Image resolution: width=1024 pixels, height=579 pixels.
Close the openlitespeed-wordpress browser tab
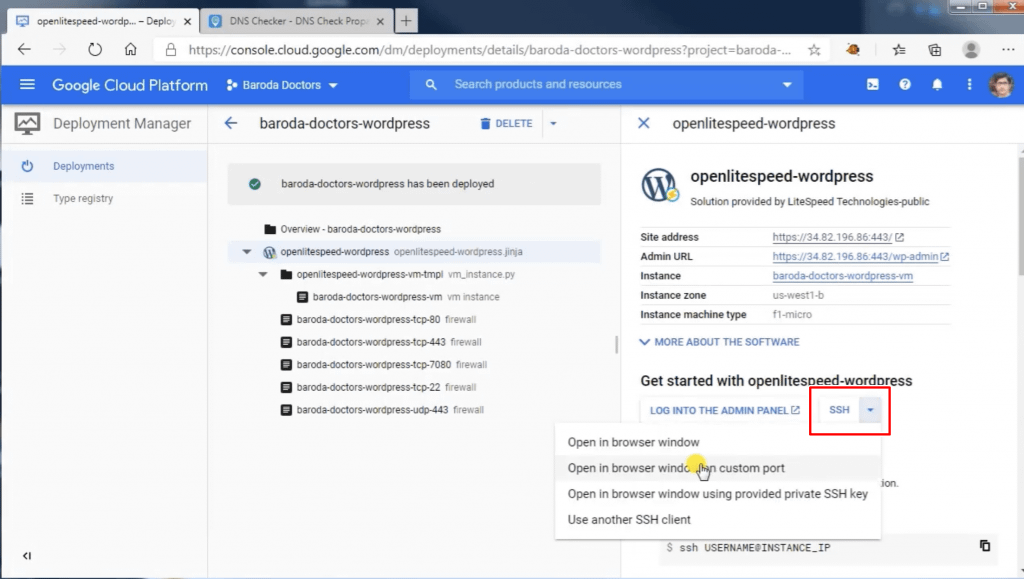pos(187,22)
